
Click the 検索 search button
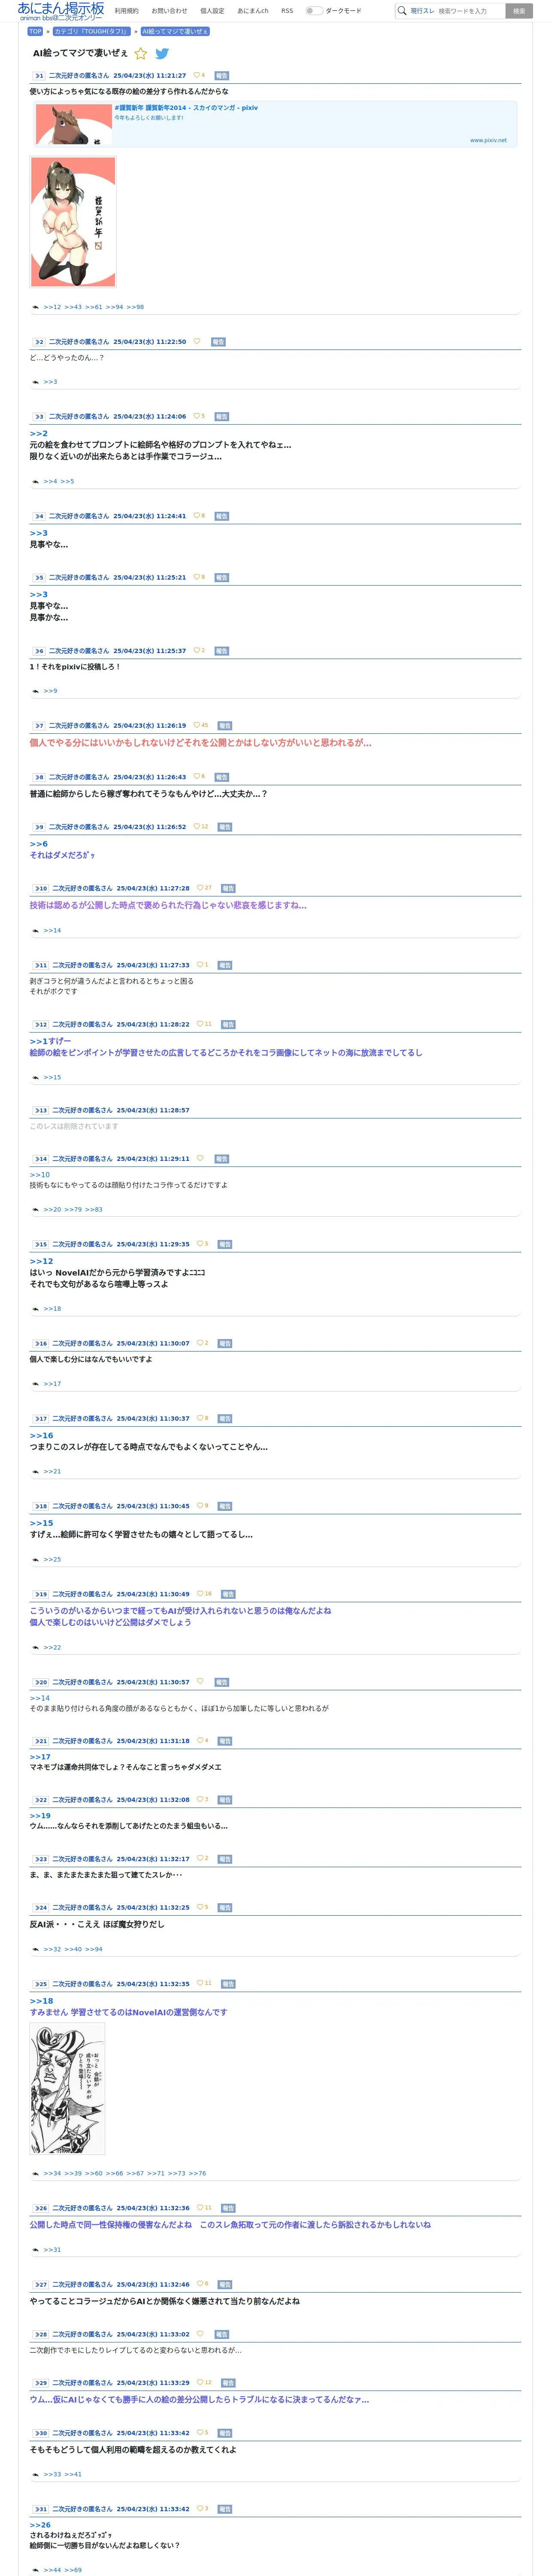(x=518, y=11)
